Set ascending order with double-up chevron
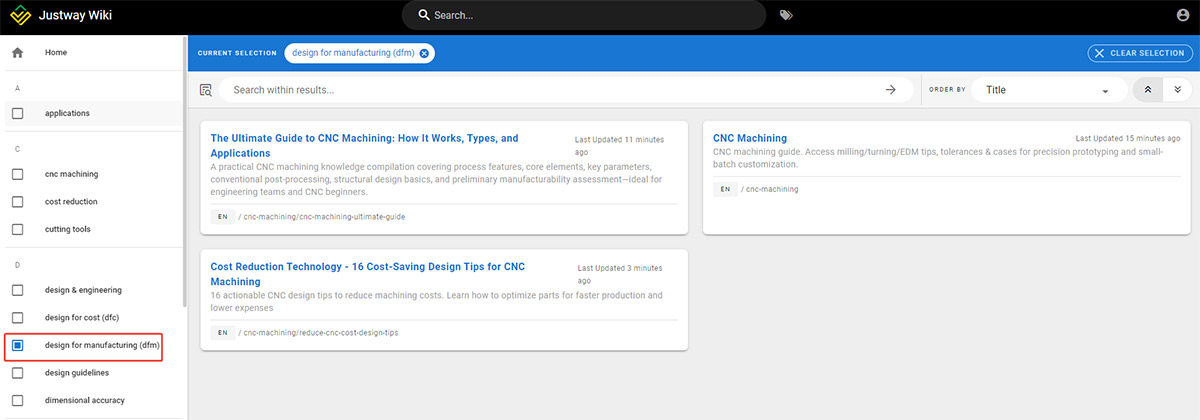The image size is (1200, 420). [x=1148, y=90]
